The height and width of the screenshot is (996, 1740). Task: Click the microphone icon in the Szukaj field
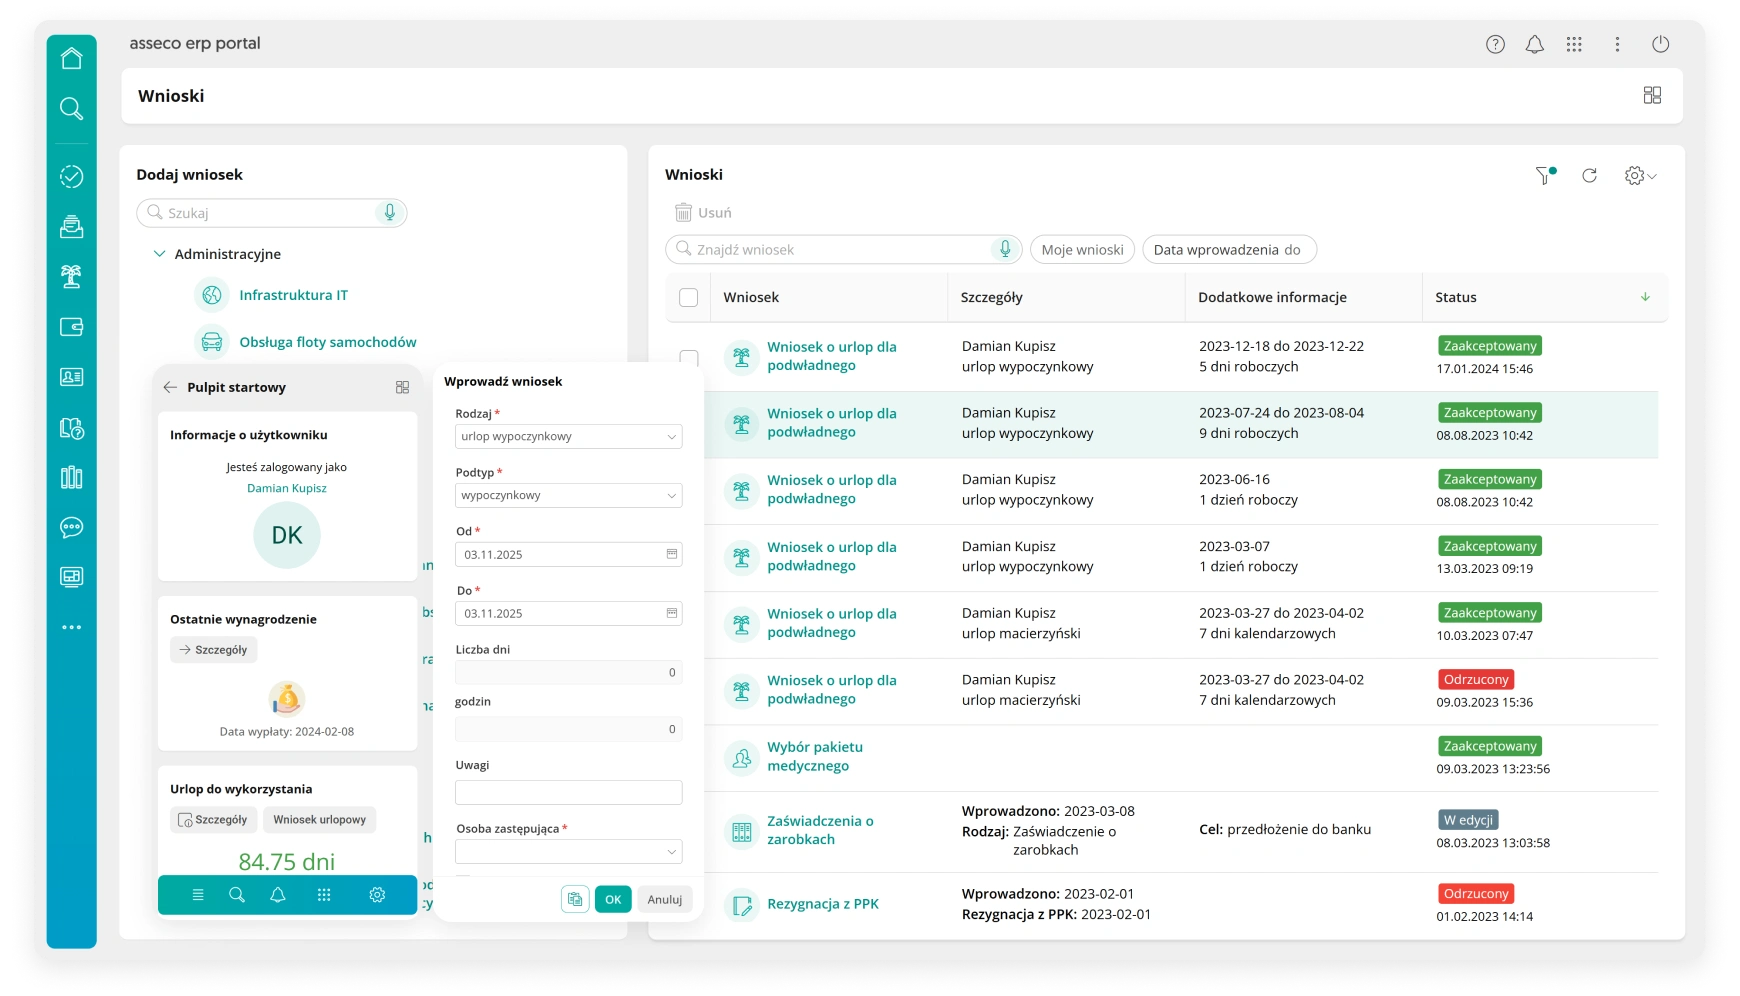tap(390, 213)
